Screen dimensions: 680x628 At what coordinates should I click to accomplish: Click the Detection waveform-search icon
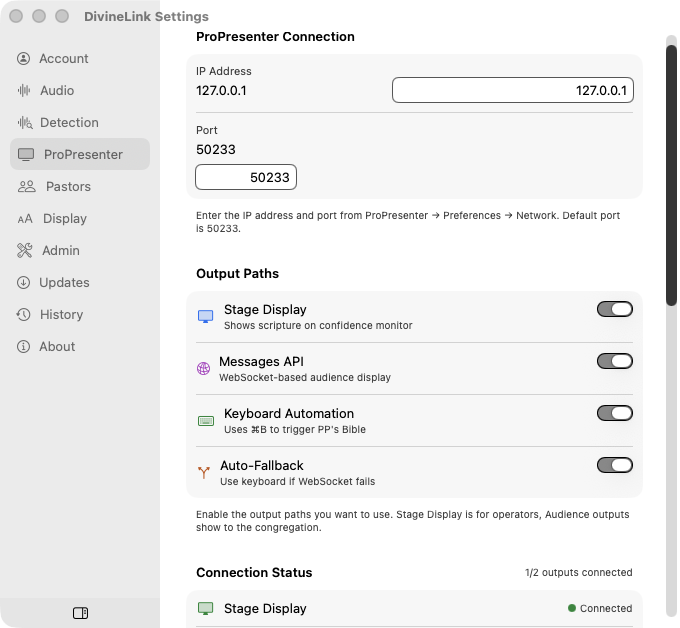pos(25,123)
